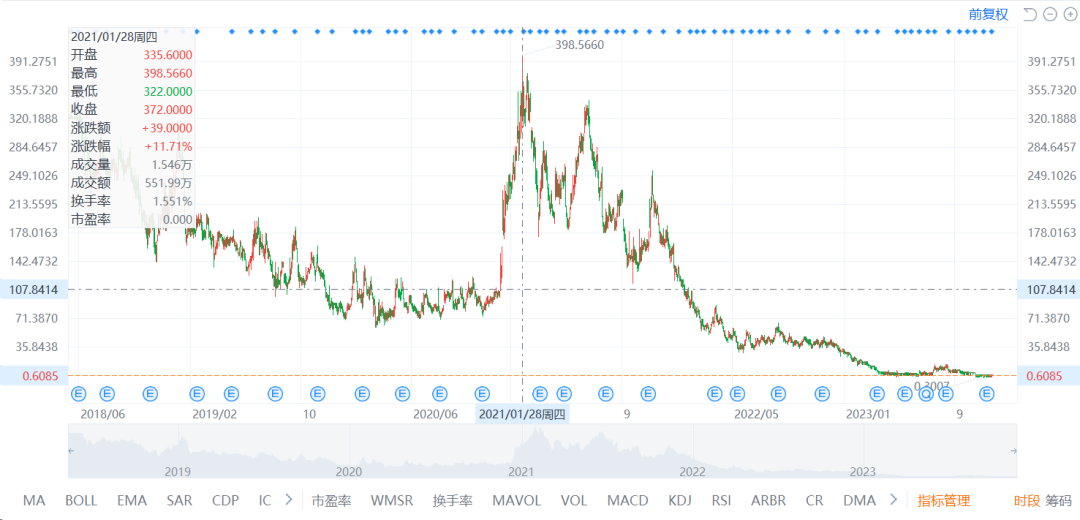Select the KDJ indicator tab

click(x=679, y=500)
